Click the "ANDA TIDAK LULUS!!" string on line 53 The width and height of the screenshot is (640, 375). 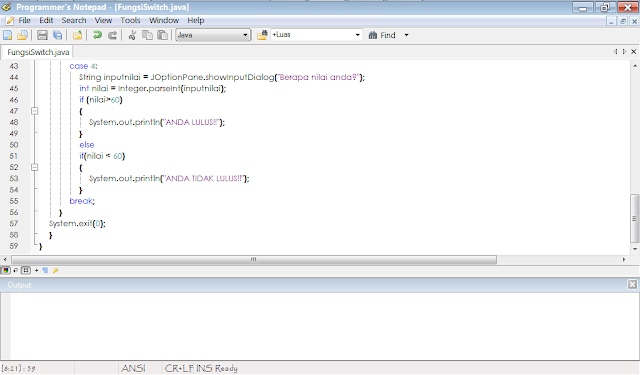pyautogui.click(x=204, y=179)
